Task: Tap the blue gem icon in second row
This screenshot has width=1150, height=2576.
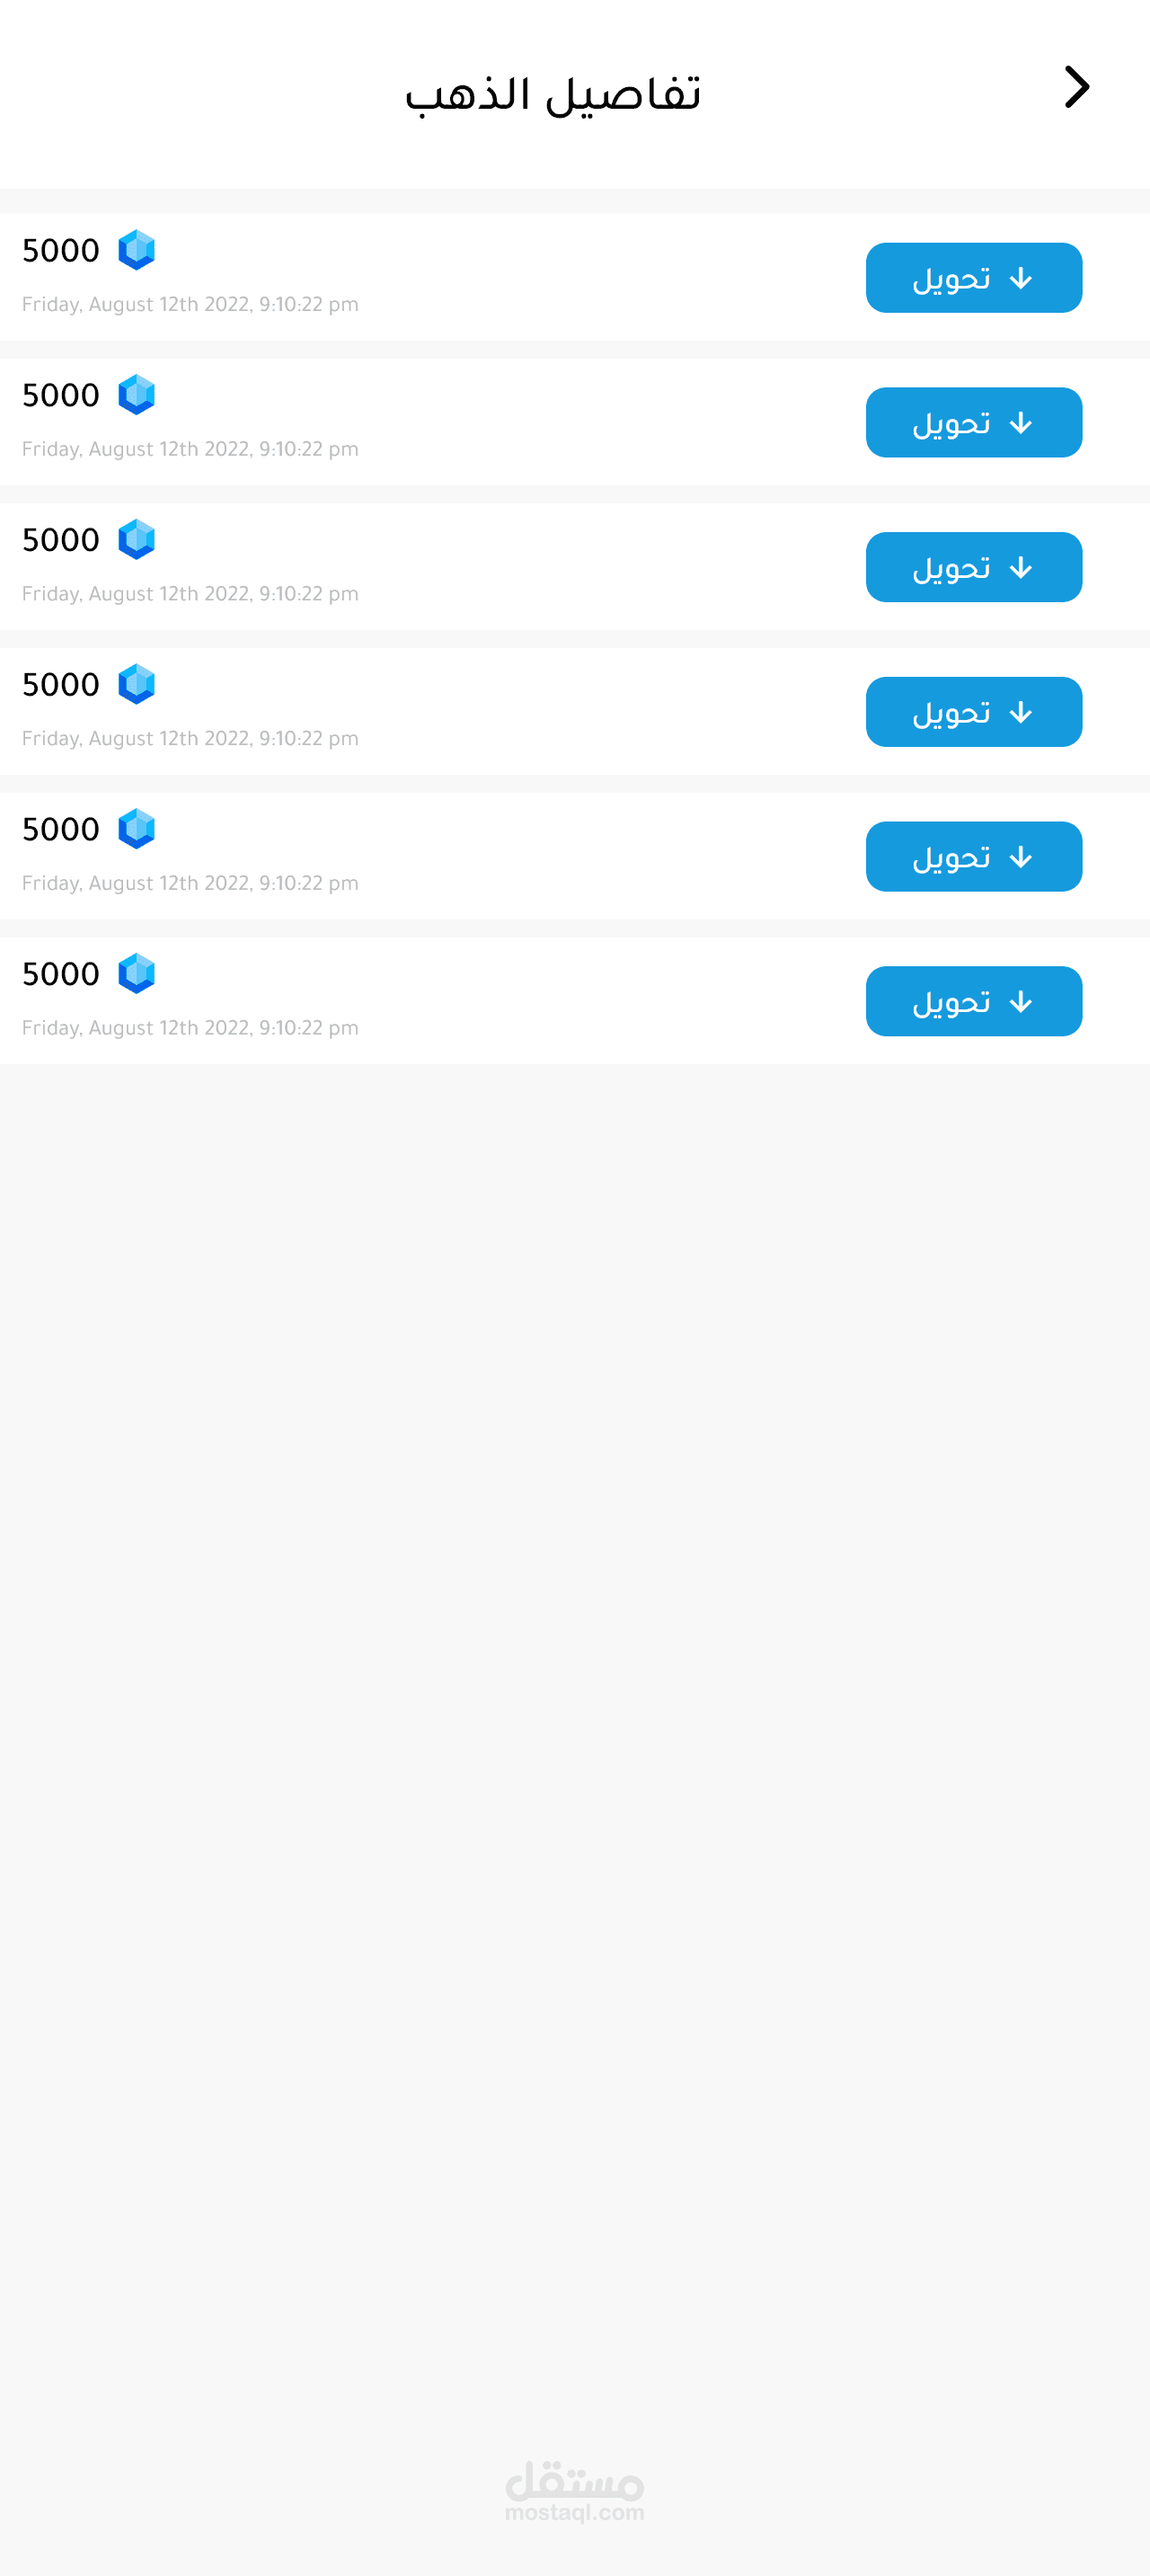Action: coord(137,395)
